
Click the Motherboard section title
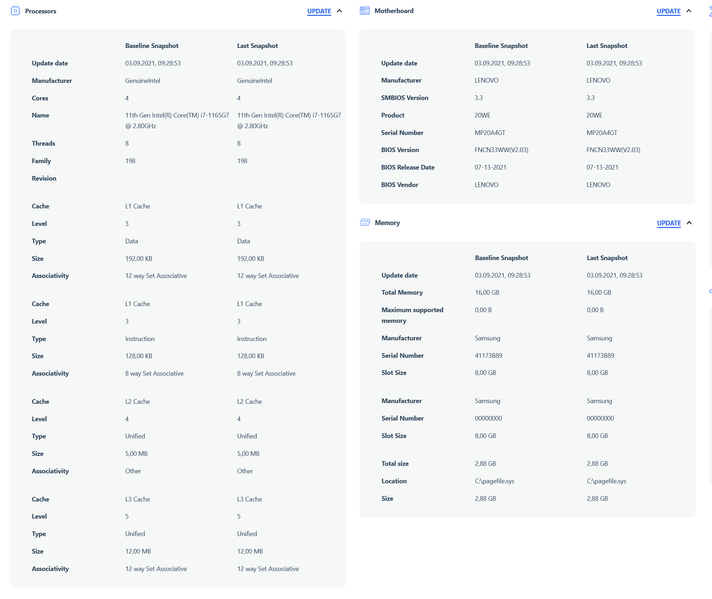click(x=393, y=11)
